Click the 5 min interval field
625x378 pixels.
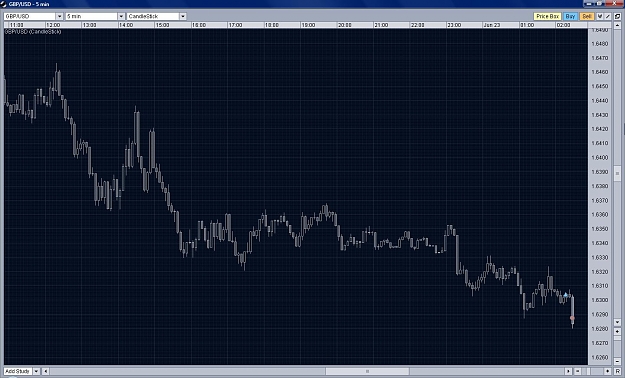coord(92,16)
